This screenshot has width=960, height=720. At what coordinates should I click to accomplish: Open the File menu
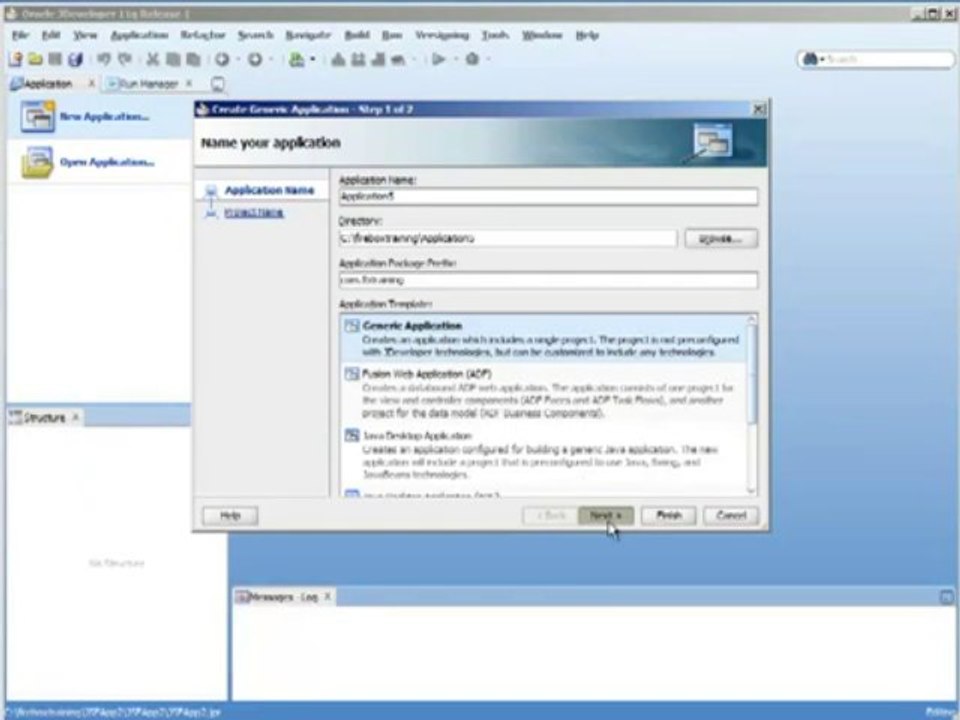[x=20, y=36]
